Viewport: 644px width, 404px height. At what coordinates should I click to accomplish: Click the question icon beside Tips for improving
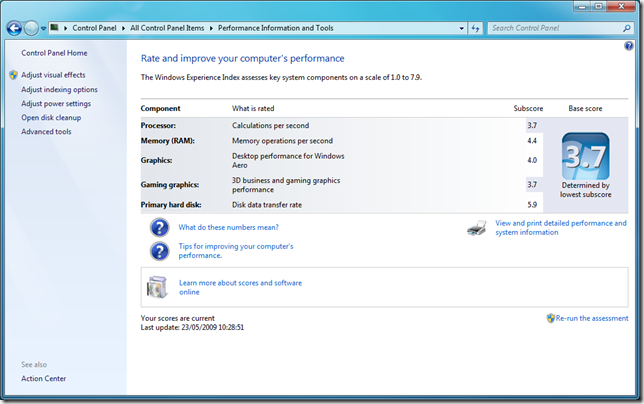click(159, 251)
